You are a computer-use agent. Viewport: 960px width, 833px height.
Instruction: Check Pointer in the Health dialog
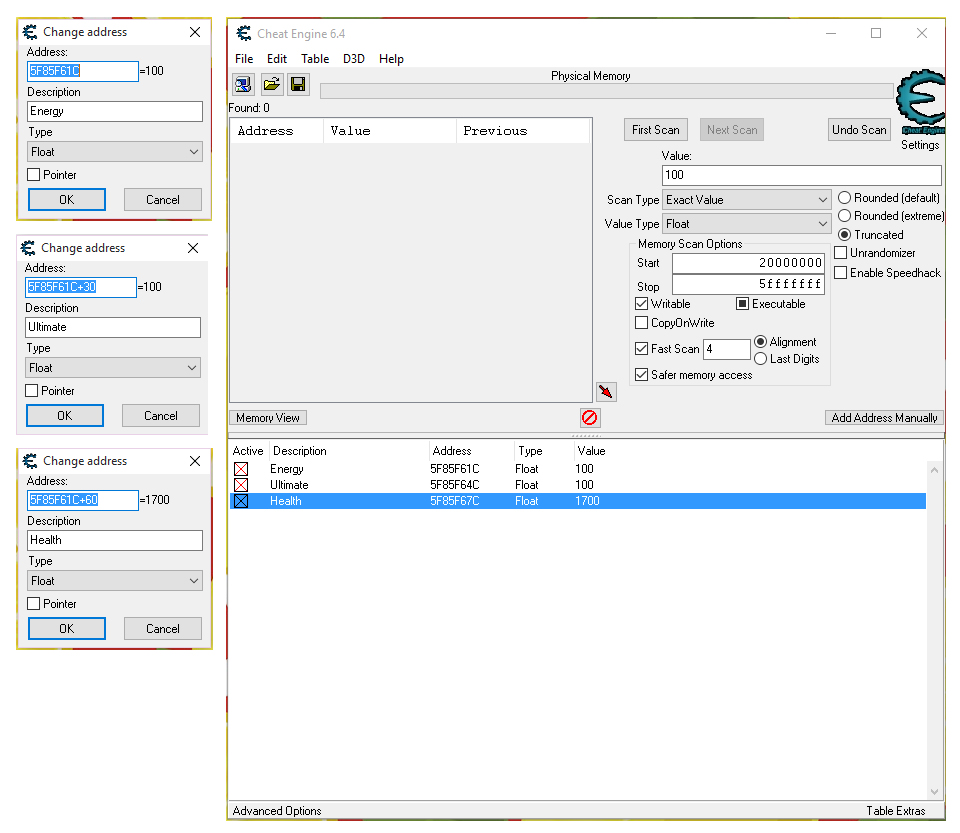[34, 603]
